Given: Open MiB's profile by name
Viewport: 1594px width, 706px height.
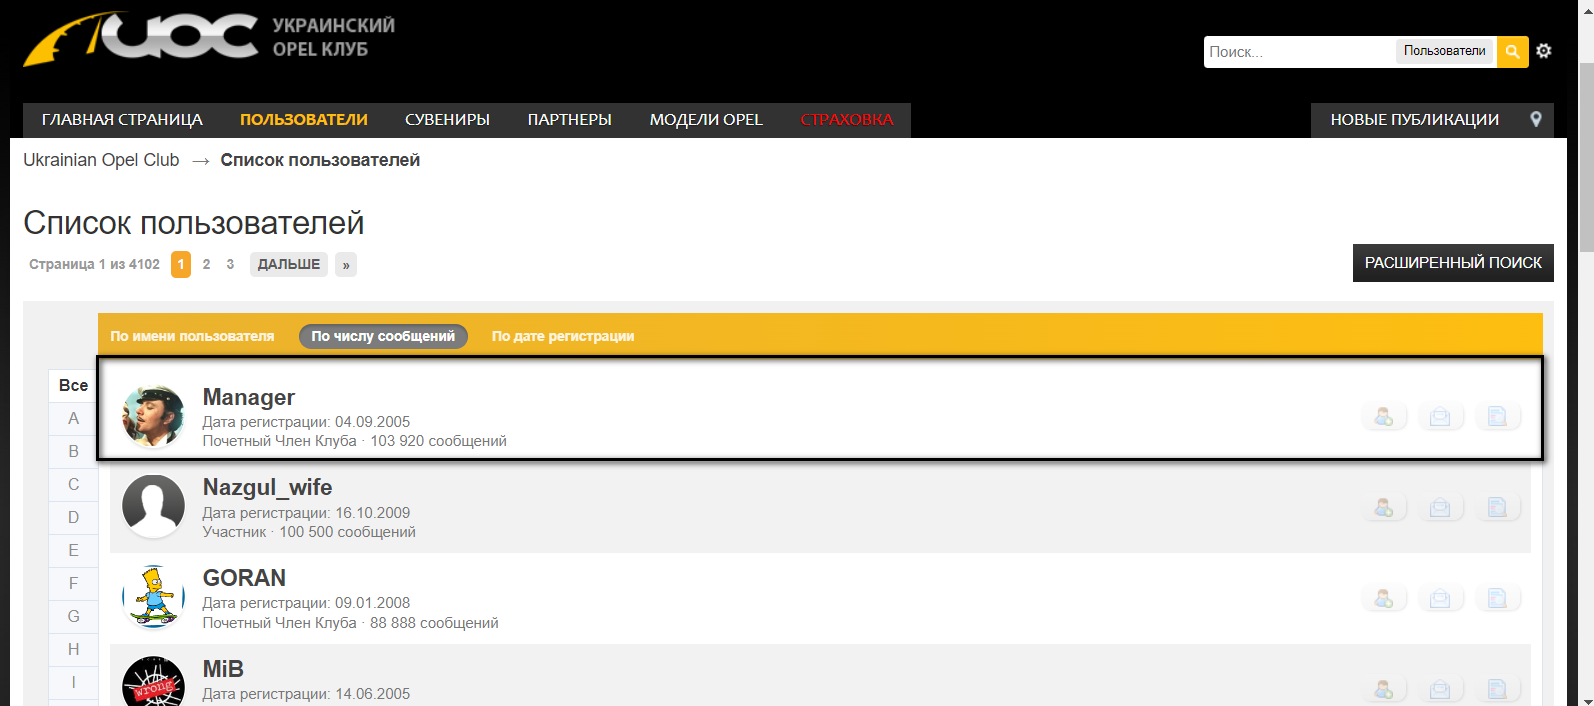Looking at the screenshot, I should [x=223, y=669].
